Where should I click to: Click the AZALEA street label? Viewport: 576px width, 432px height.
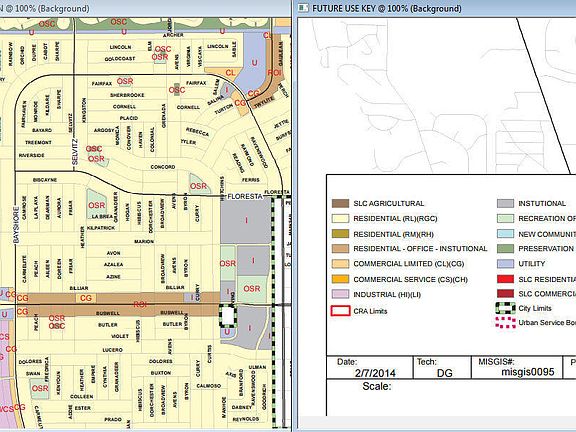click(x=114, y=264)
